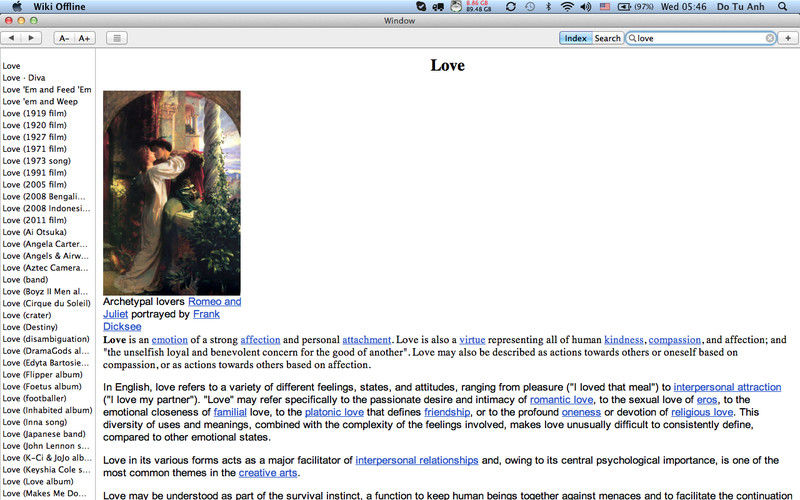Screen dimensions: 800x500
Task: Follow the oneness link
Action: point(581,412)
